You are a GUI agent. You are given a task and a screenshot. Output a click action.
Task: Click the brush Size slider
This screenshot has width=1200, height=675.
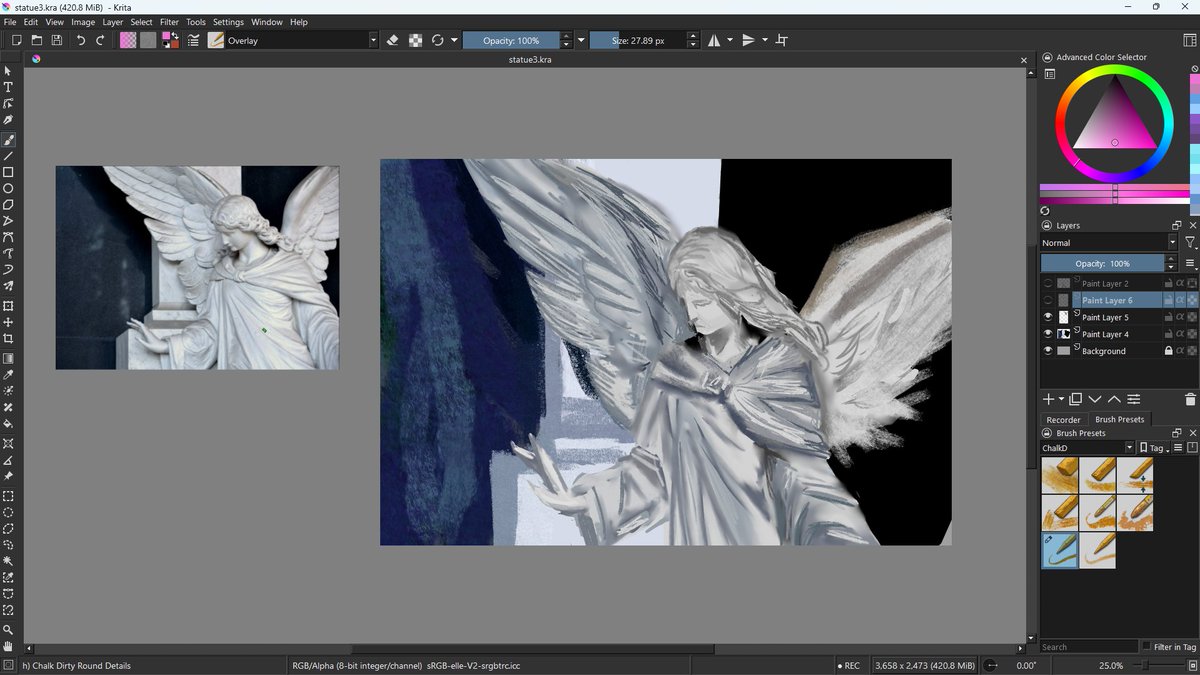pyautogui.click(x=639, y=40)
